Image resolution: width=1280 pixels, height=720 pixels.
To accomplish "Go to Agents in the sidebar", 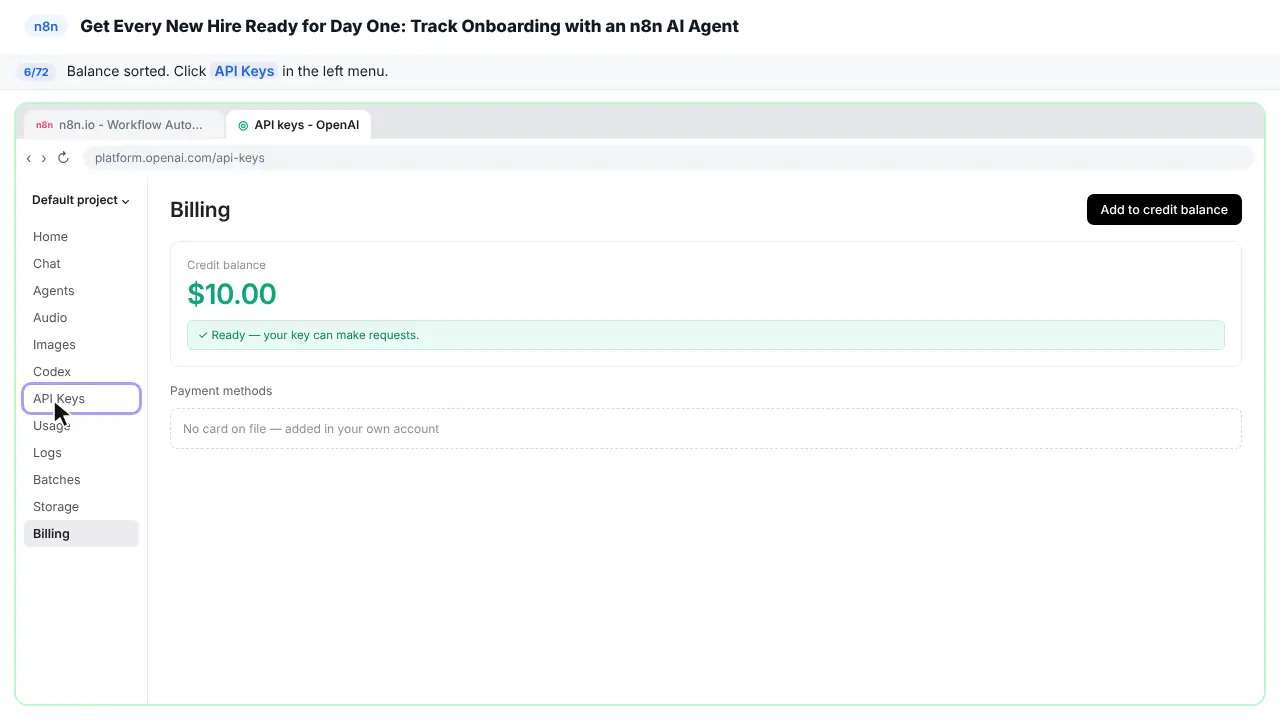I will [81, 291].
